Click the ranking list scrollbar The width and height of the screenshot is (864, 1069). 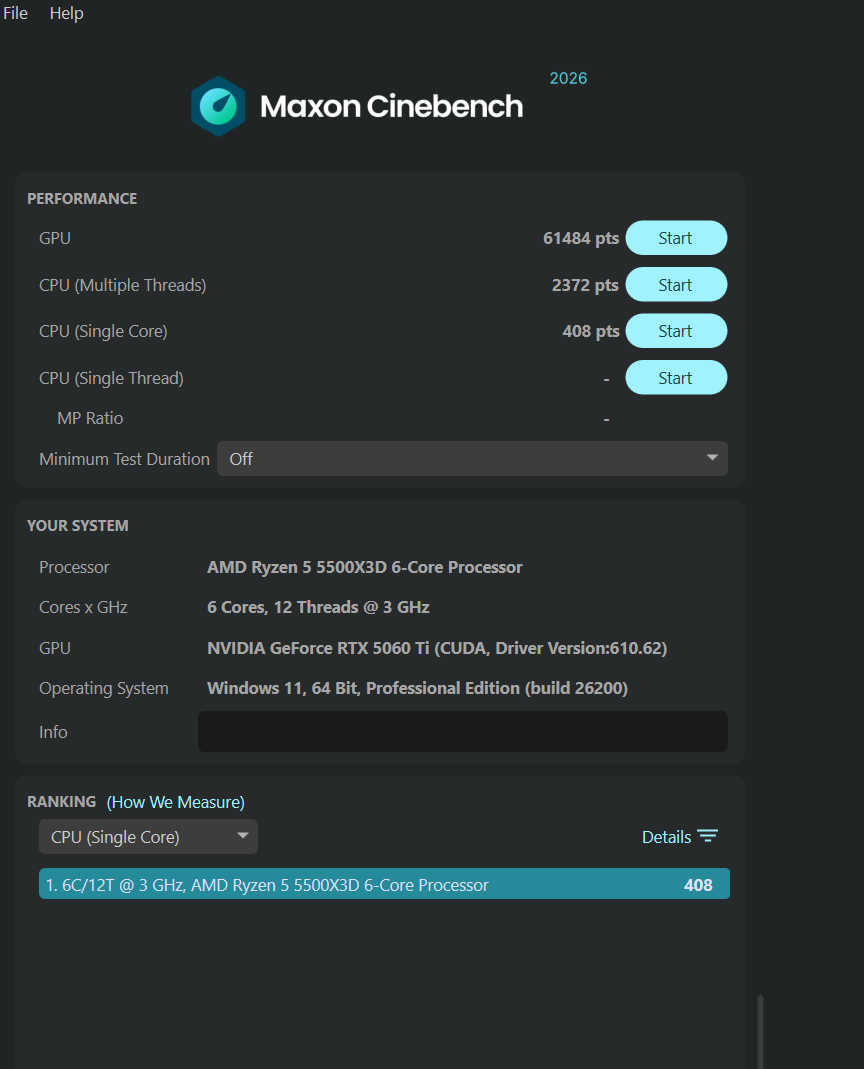tap(760, 1031)
